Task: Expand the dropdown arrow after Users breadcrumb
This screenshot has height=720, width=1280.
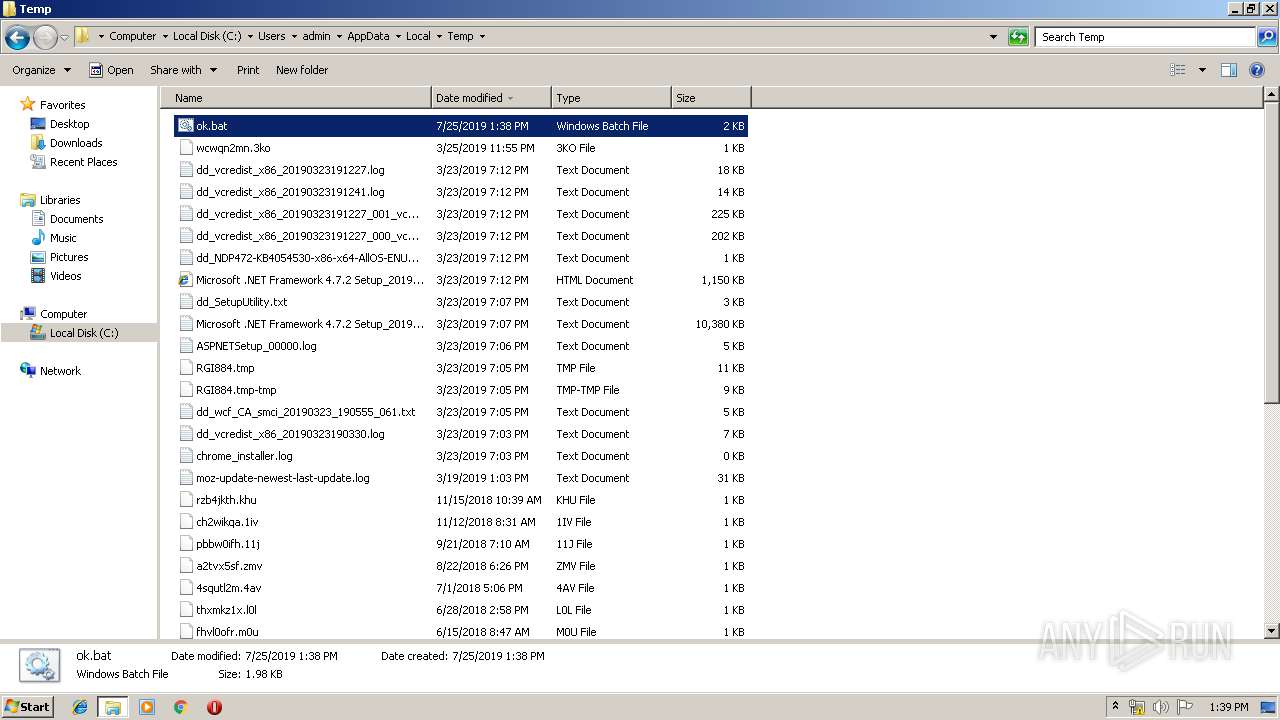Action: click(293, 36)
